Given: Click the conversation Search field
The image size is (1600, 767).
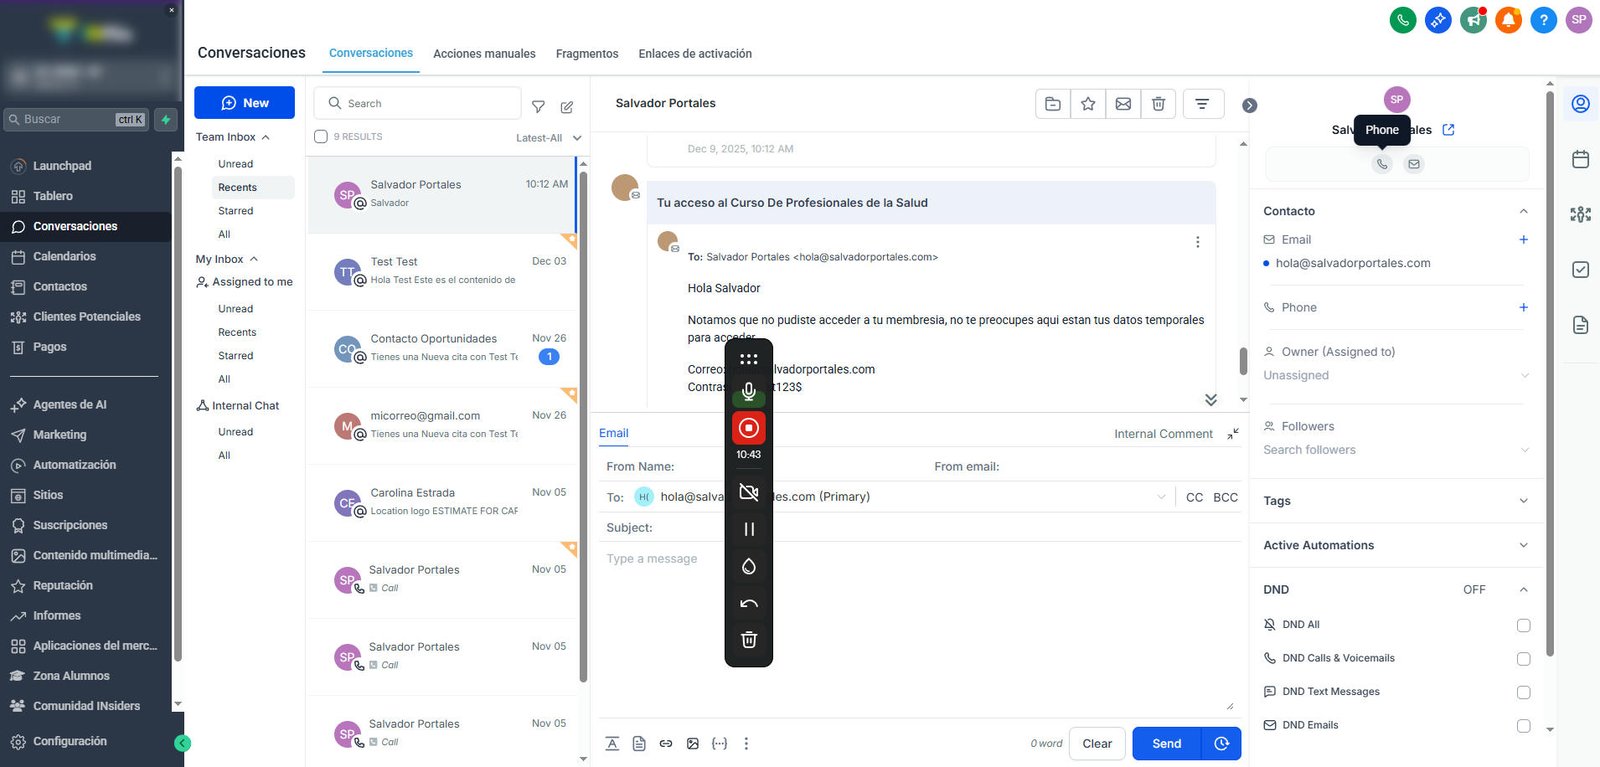Looking at the screenshot, I should click(x=418, y=103).
